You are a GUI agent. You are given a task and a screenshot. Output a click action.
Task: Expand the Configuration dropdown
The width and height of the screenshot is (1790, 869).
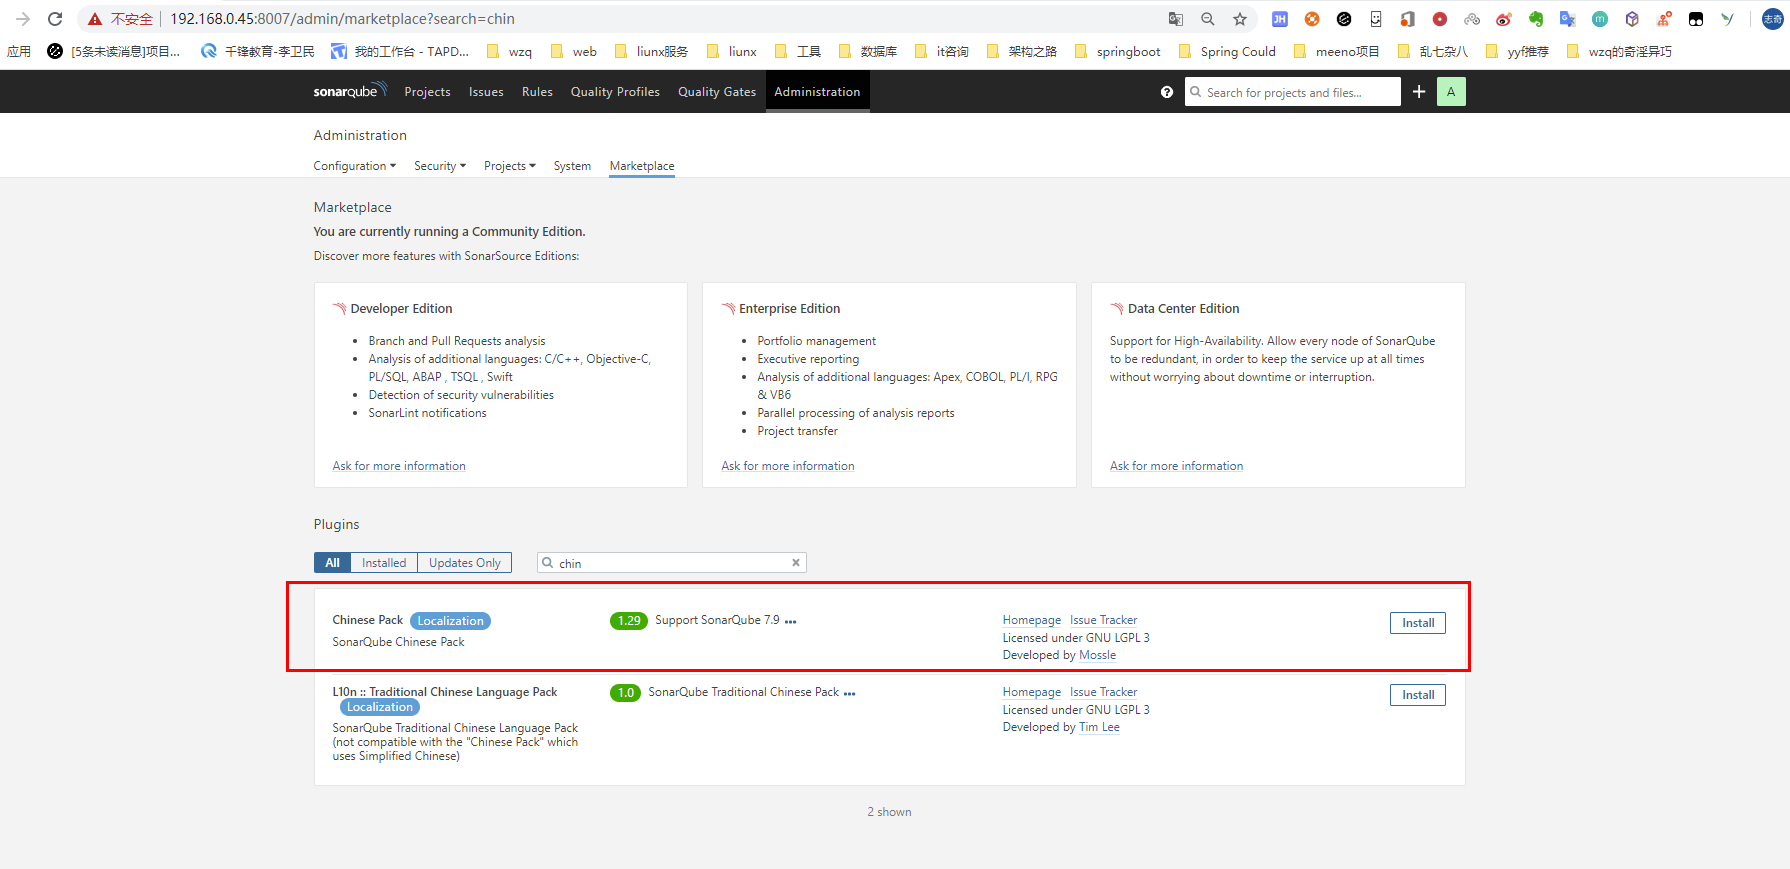355,166
